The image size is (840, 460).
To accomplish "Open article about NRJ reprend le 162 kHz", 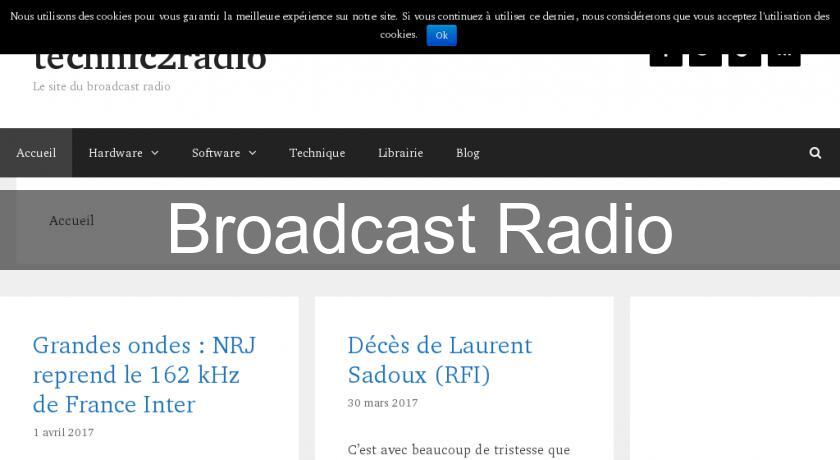I will pyautogui.click(x=144, y=374).
